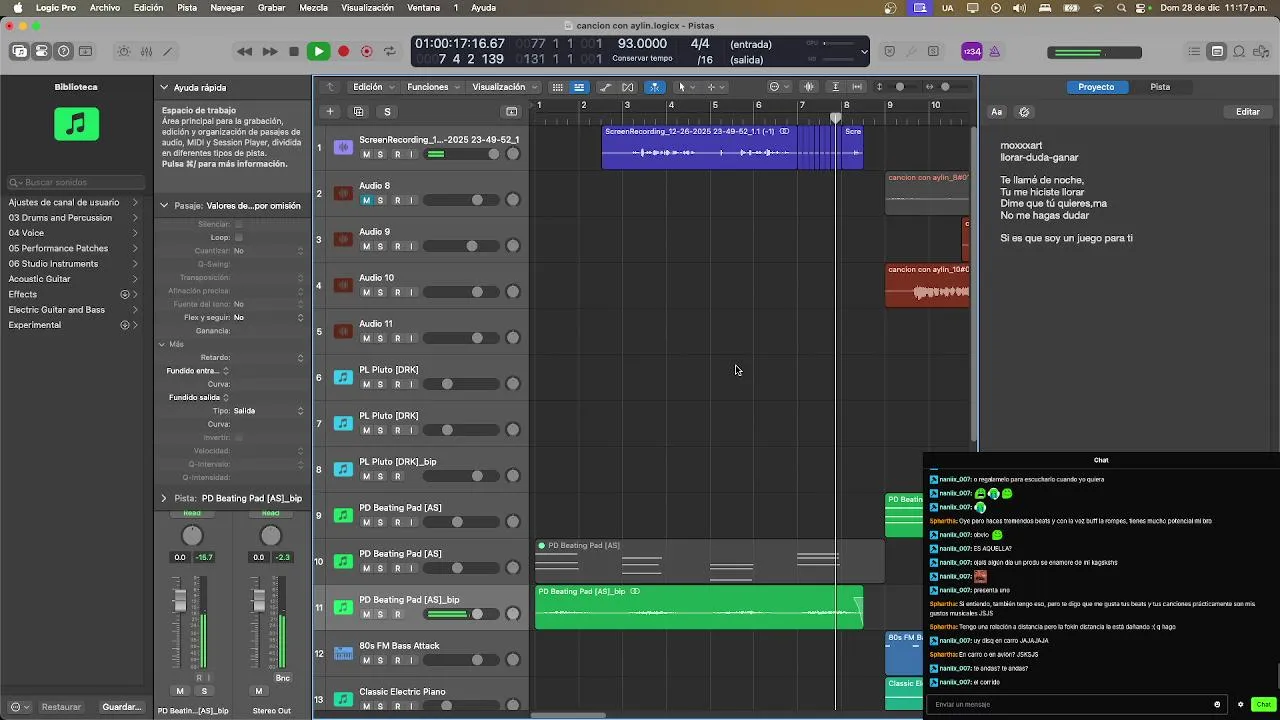
Task: Start recording with red Record button
Action: pos(343,51)
